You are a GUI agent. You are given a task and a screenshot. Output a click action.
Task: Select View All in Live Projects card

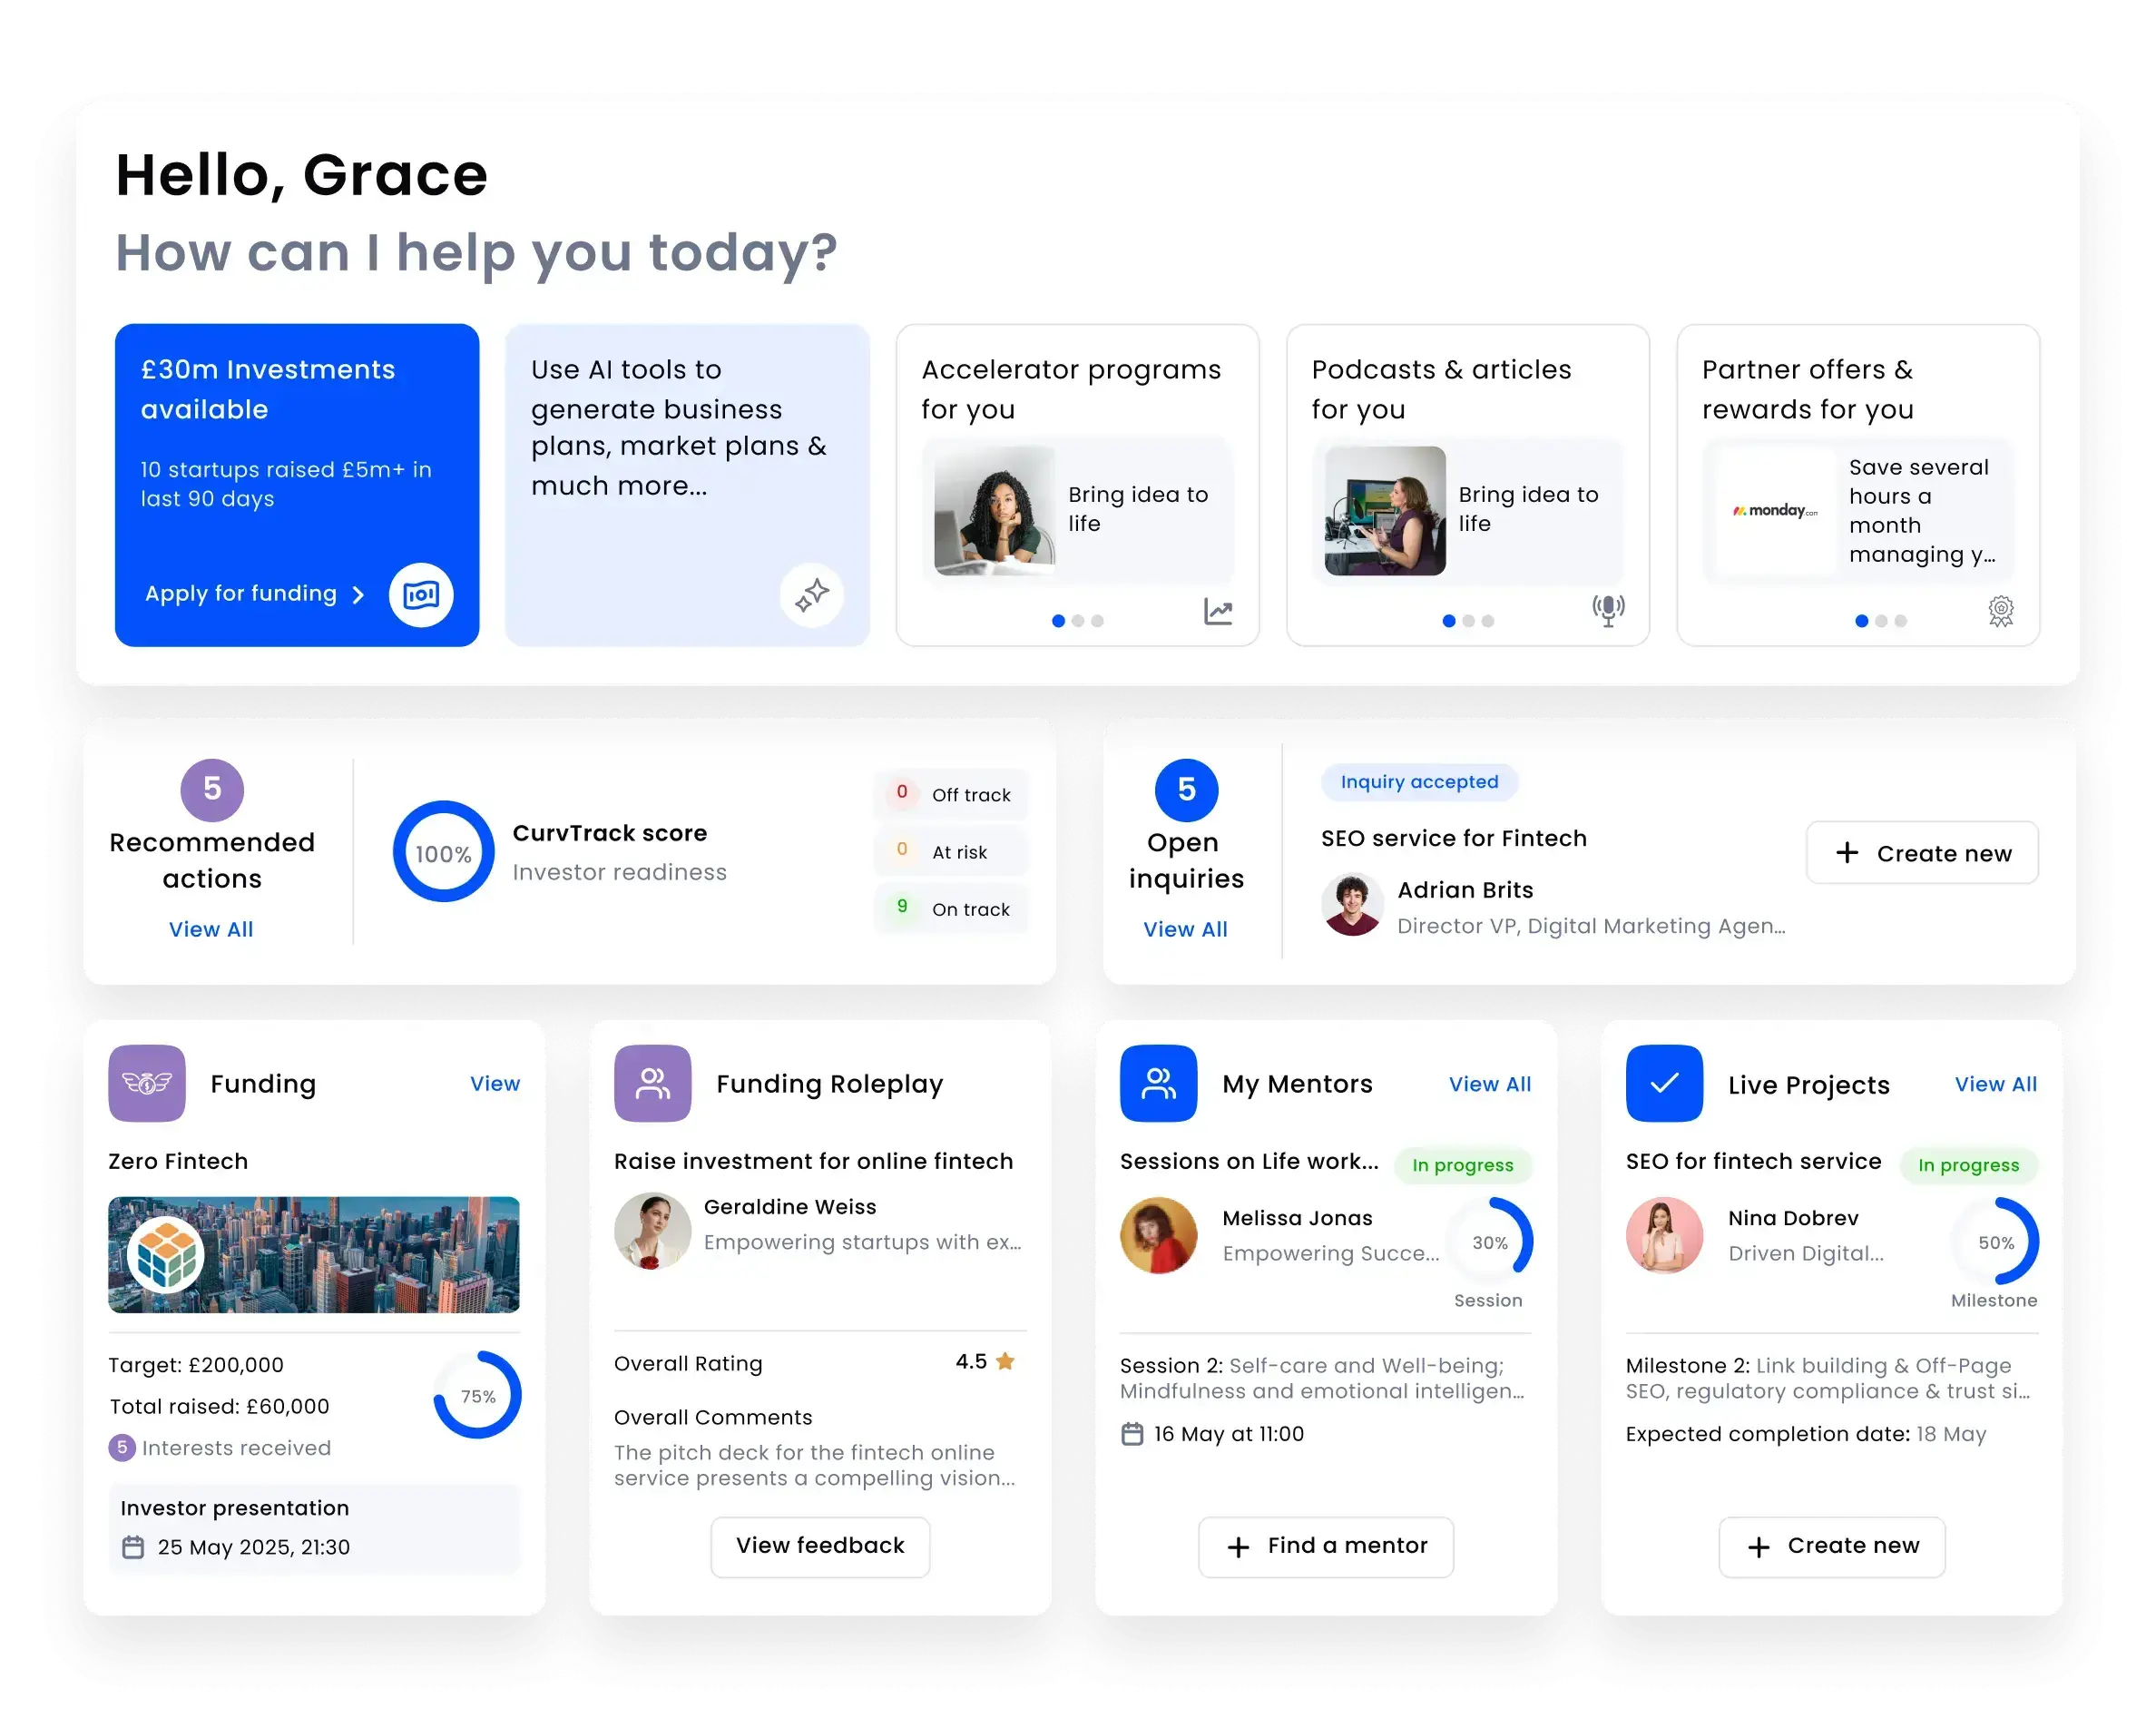pos(1996,1083)
